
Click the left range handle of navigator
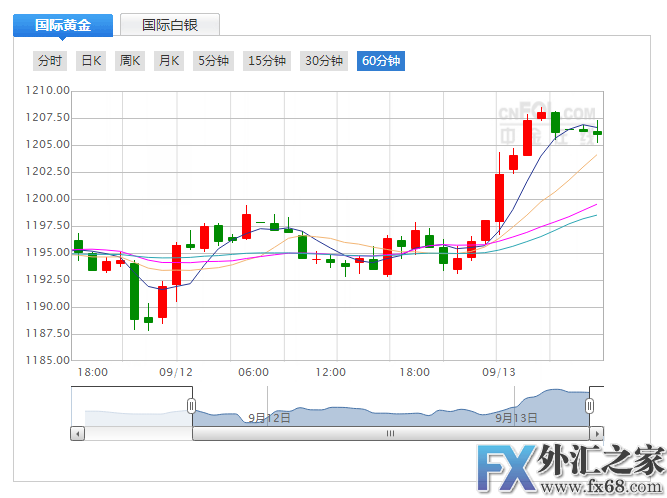click(192, 406)
